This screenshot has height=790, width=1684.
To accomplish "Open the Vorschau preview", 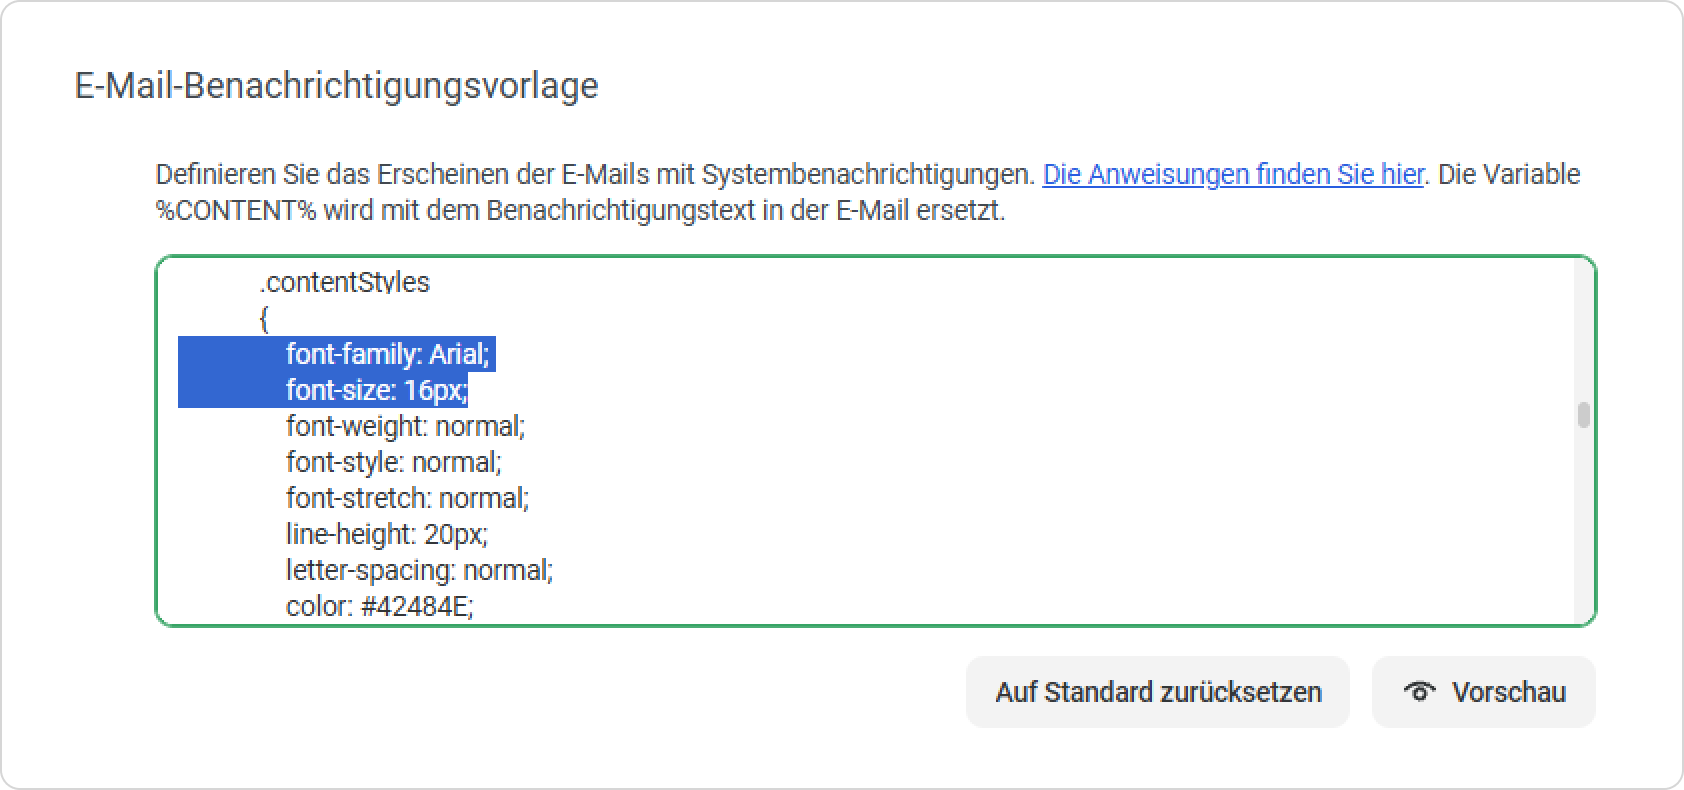I will (x=1483, y=692).
